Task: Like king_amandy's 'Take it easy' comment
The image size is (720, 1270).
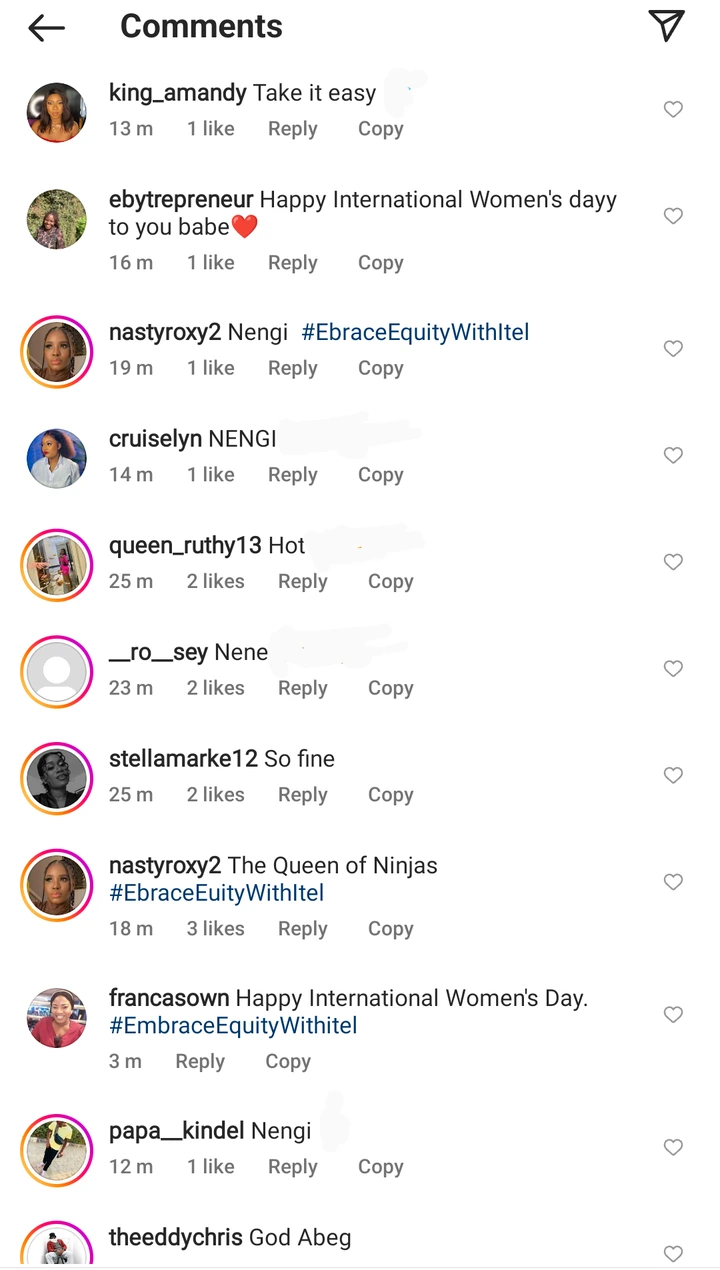Action: [673, 109]
